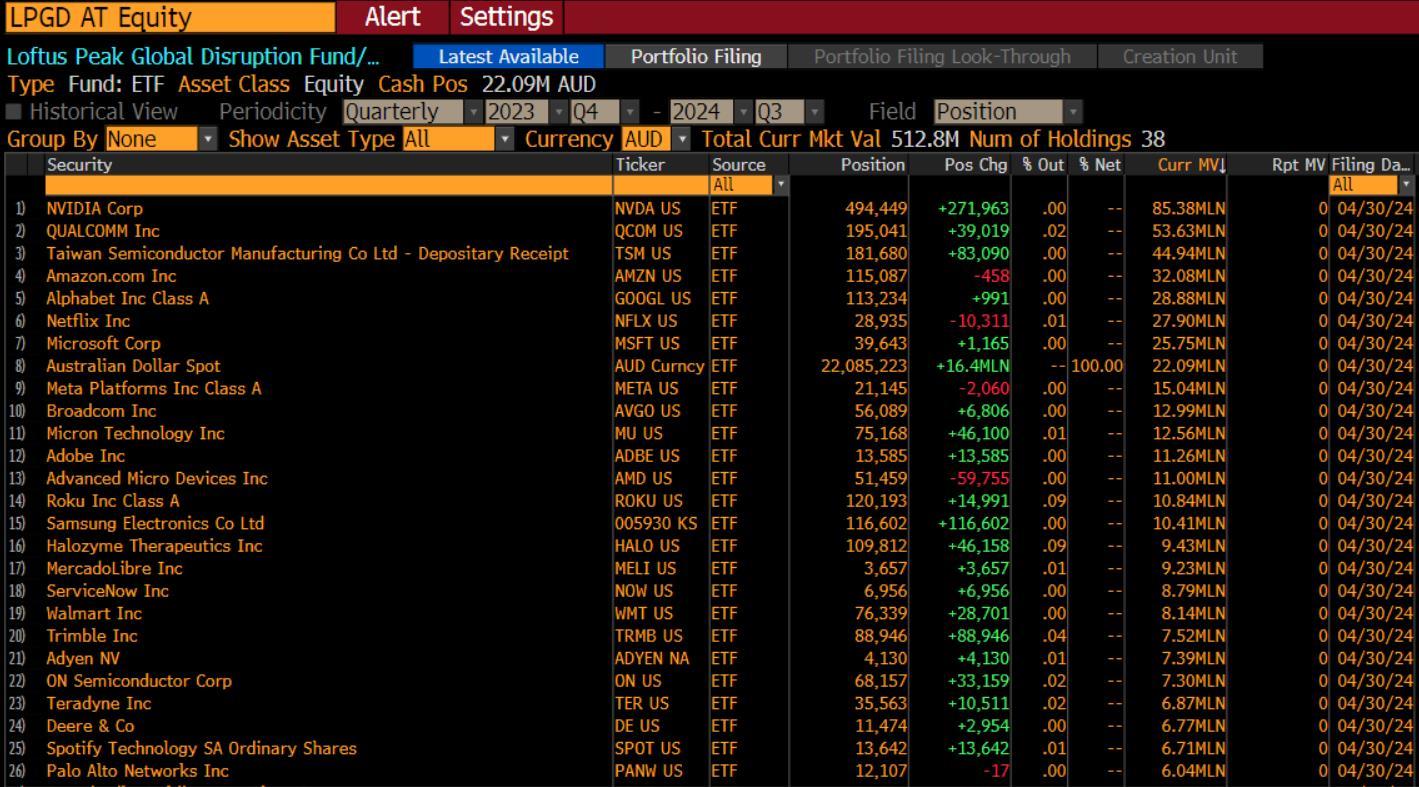Viewport: 1419px width, 787px height.
Task: Sort by the Ticker column header
Action: (x=660, y=165)
